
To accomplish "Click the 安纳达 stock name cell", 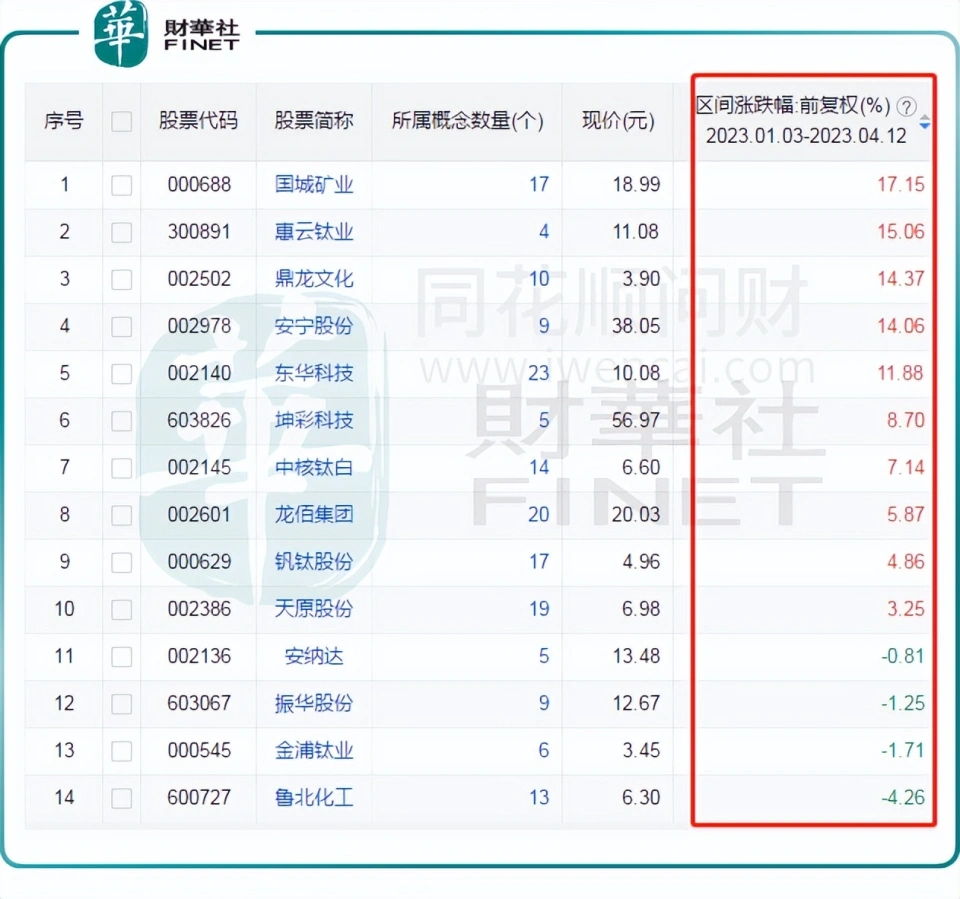I will [x=314, y=657].
